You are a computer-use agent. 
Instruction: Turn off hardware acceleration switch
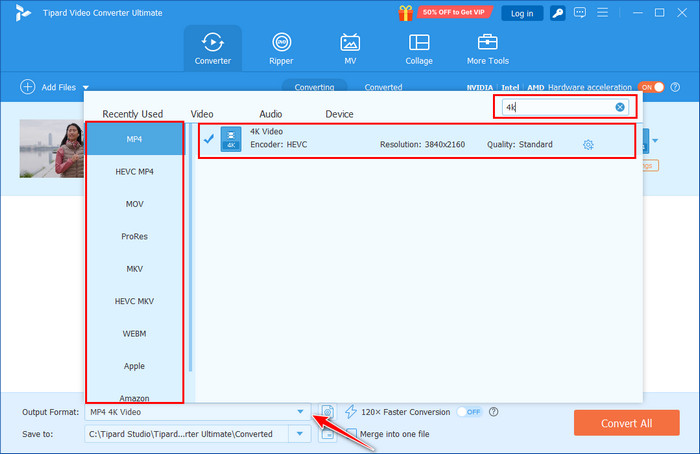point(652,87)
